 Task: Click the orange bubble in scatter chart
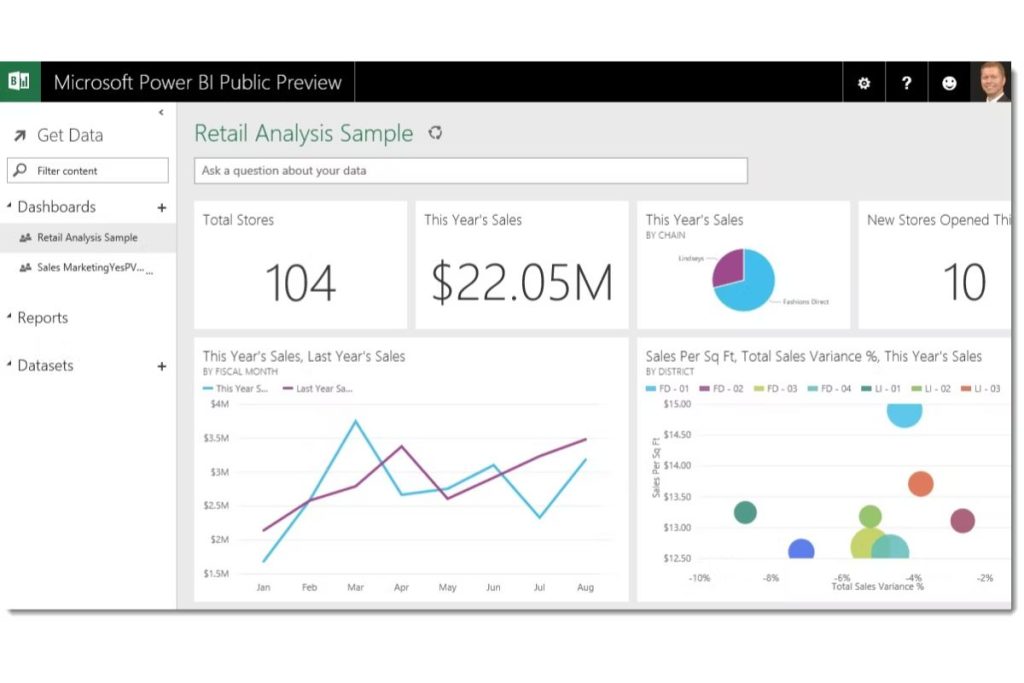click(920, 484)
